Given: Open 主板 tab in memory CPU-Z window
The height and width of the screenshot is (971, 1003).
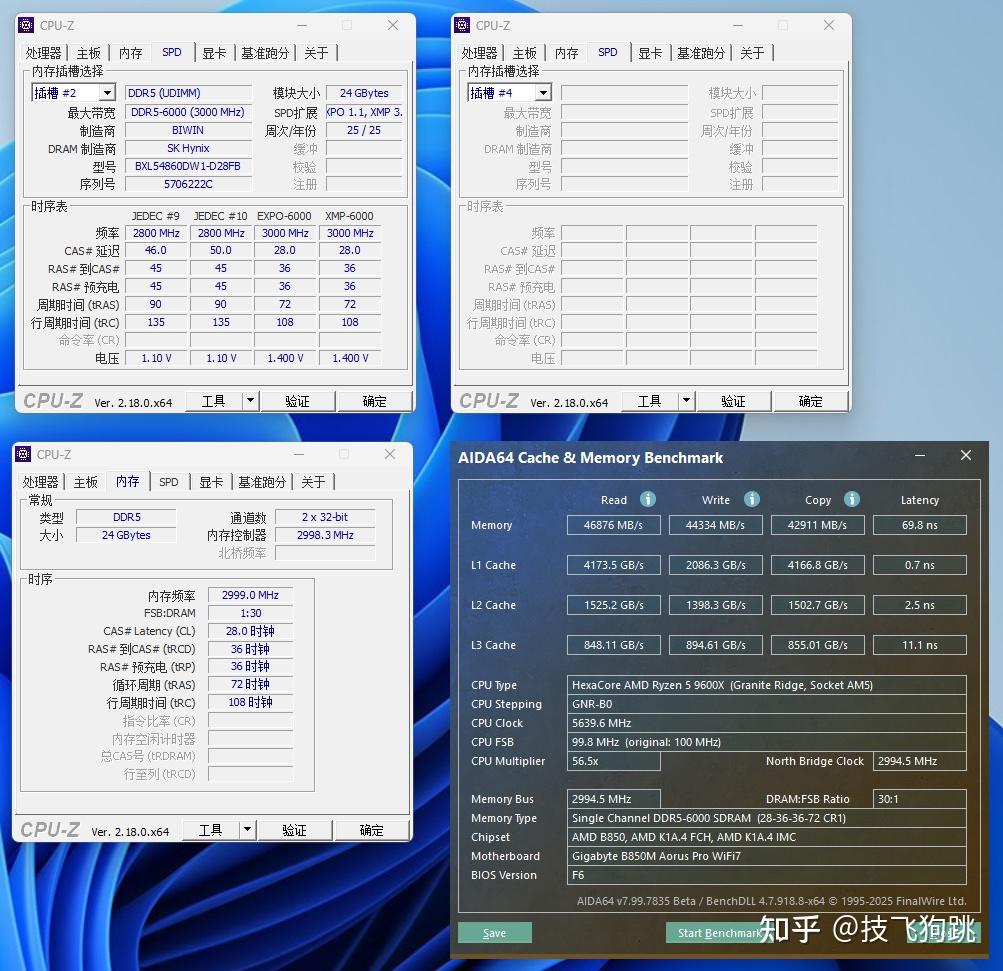Looking at the screenshot, I should coord(86,482).
